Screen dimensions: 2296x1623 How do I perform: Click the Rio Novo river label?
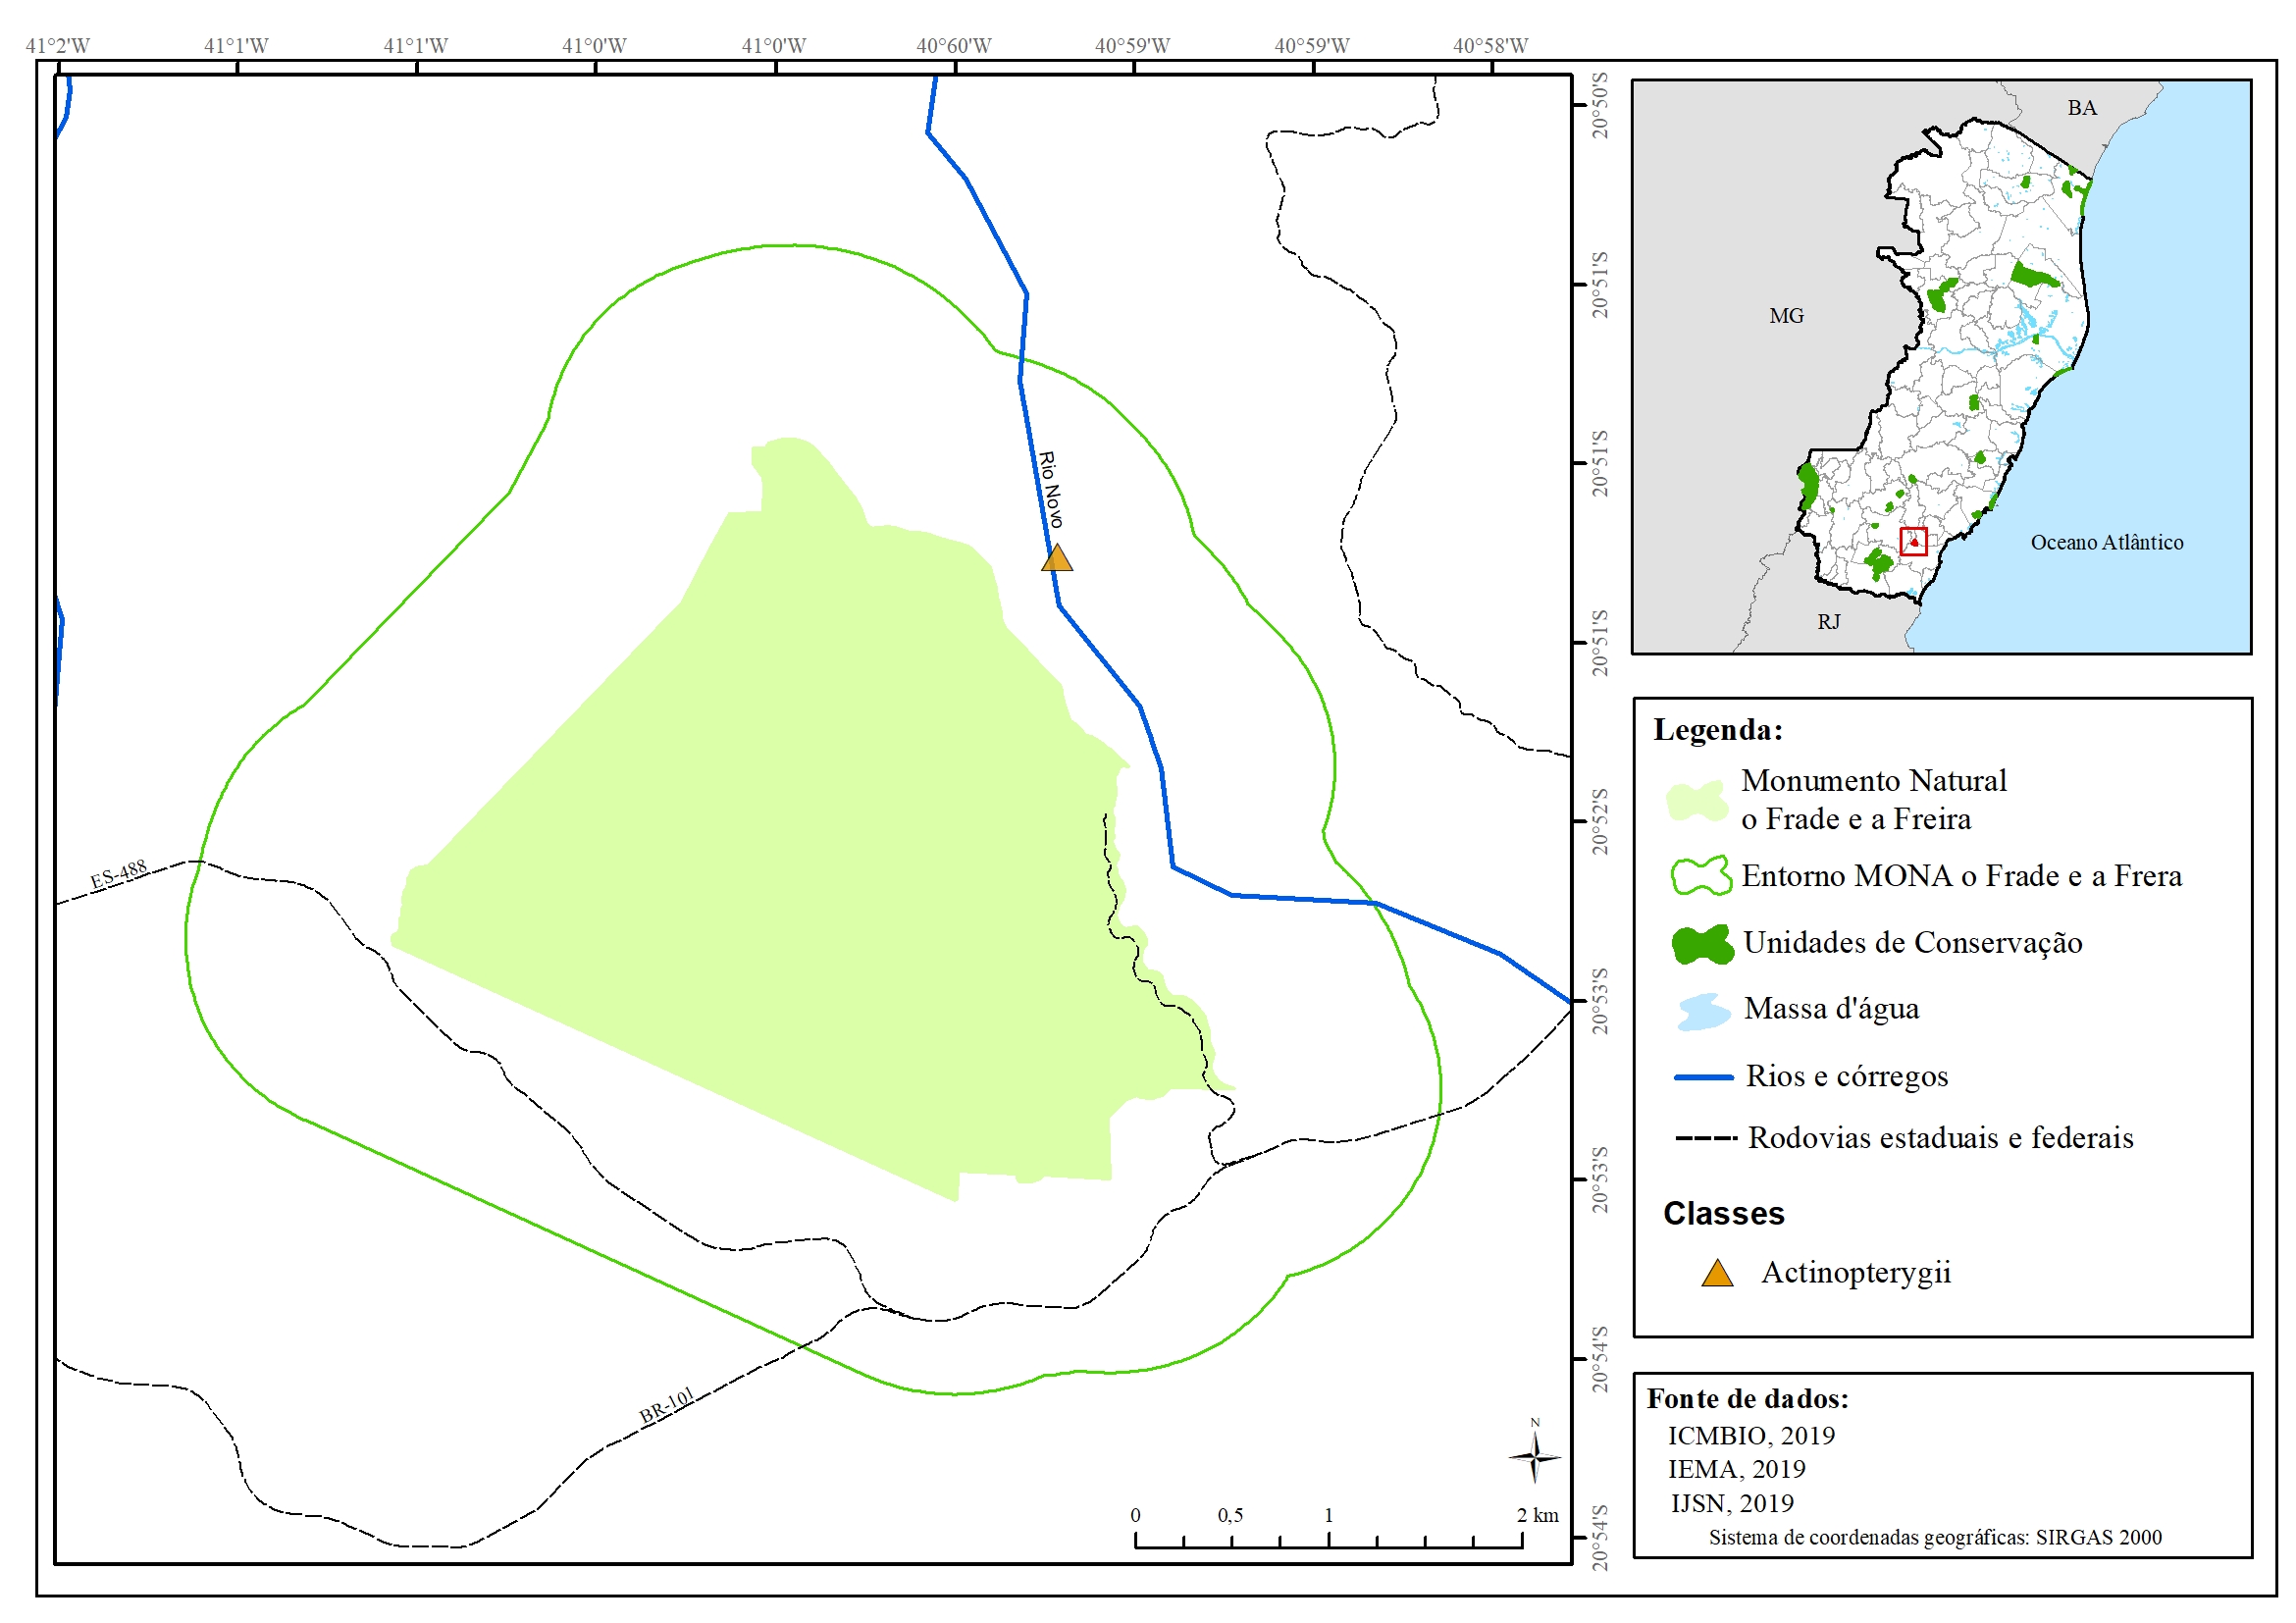(x=1050, y=489)
